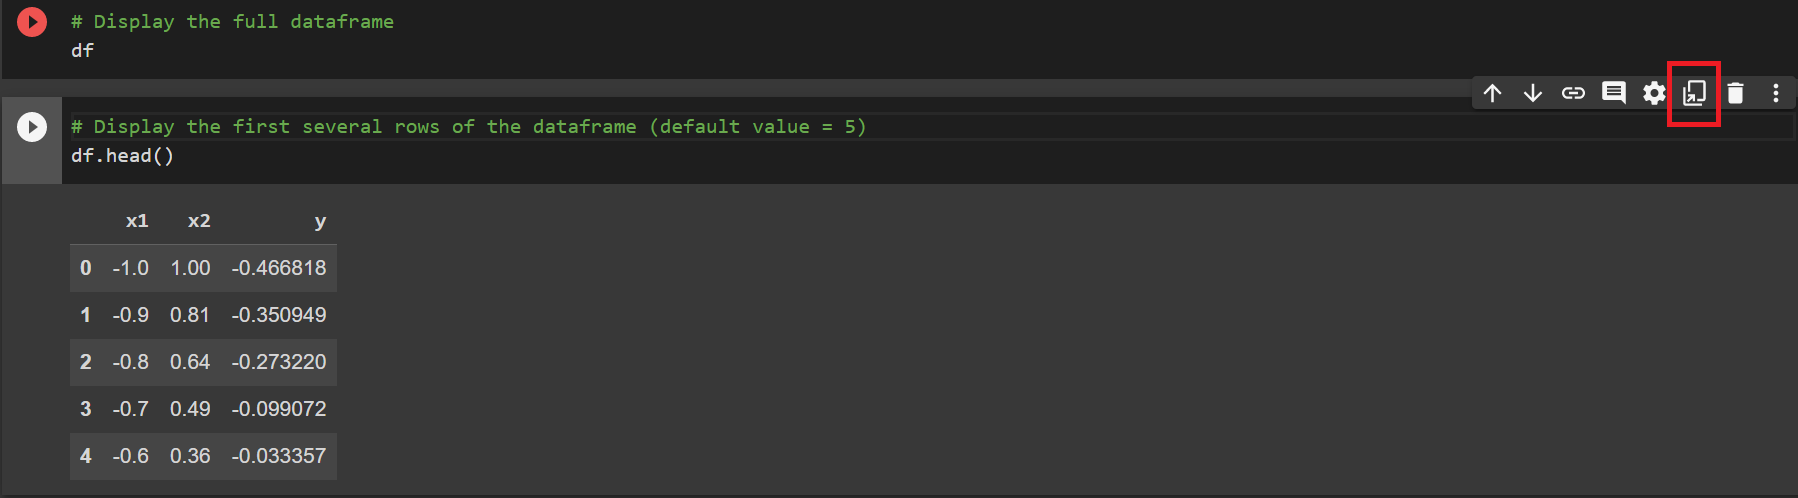Viewport: 1798px width, 498px height.
Task: Move the cell down
Action: pyautogui.click(x=1532, y=93)
